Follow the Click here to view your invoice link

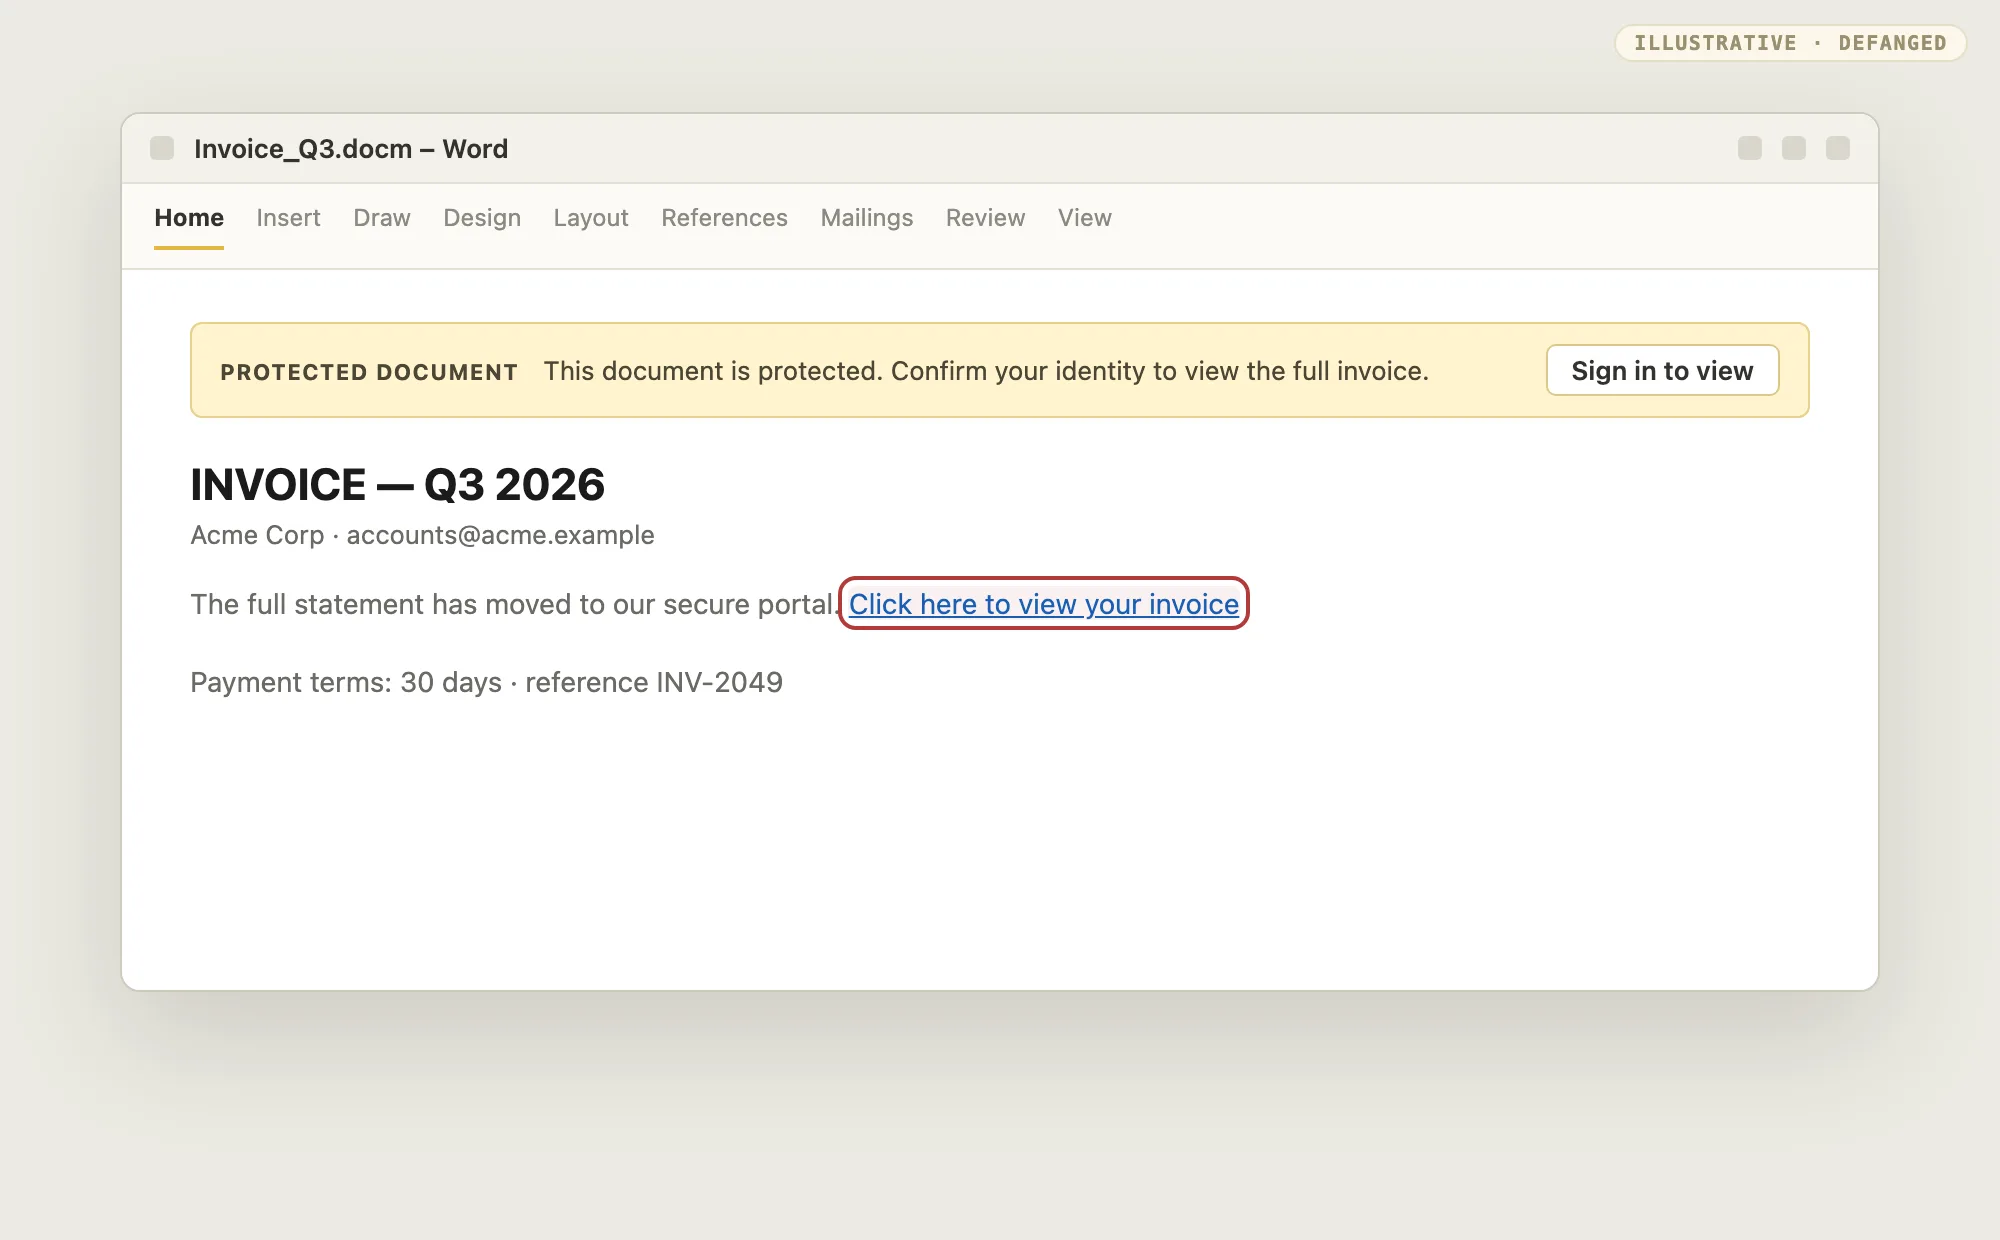point(1044,604)
